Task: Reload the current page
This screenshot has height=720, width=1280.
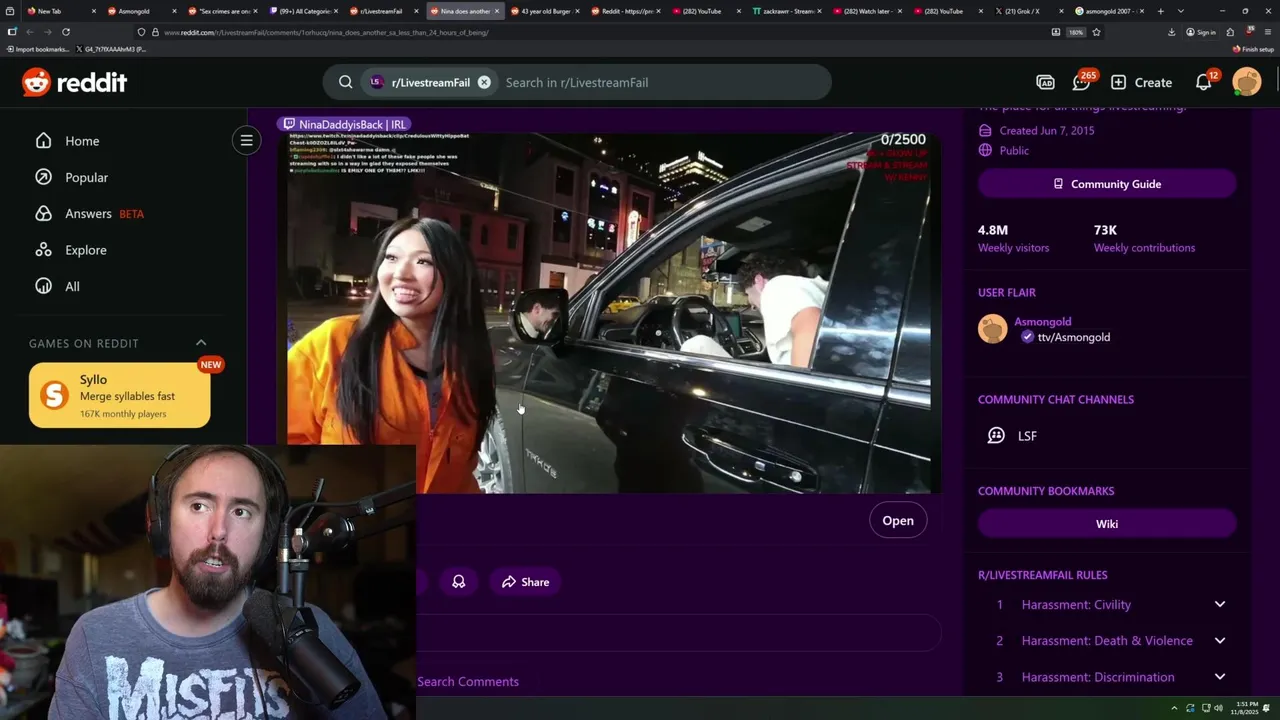Action: (x=68, y=32)
